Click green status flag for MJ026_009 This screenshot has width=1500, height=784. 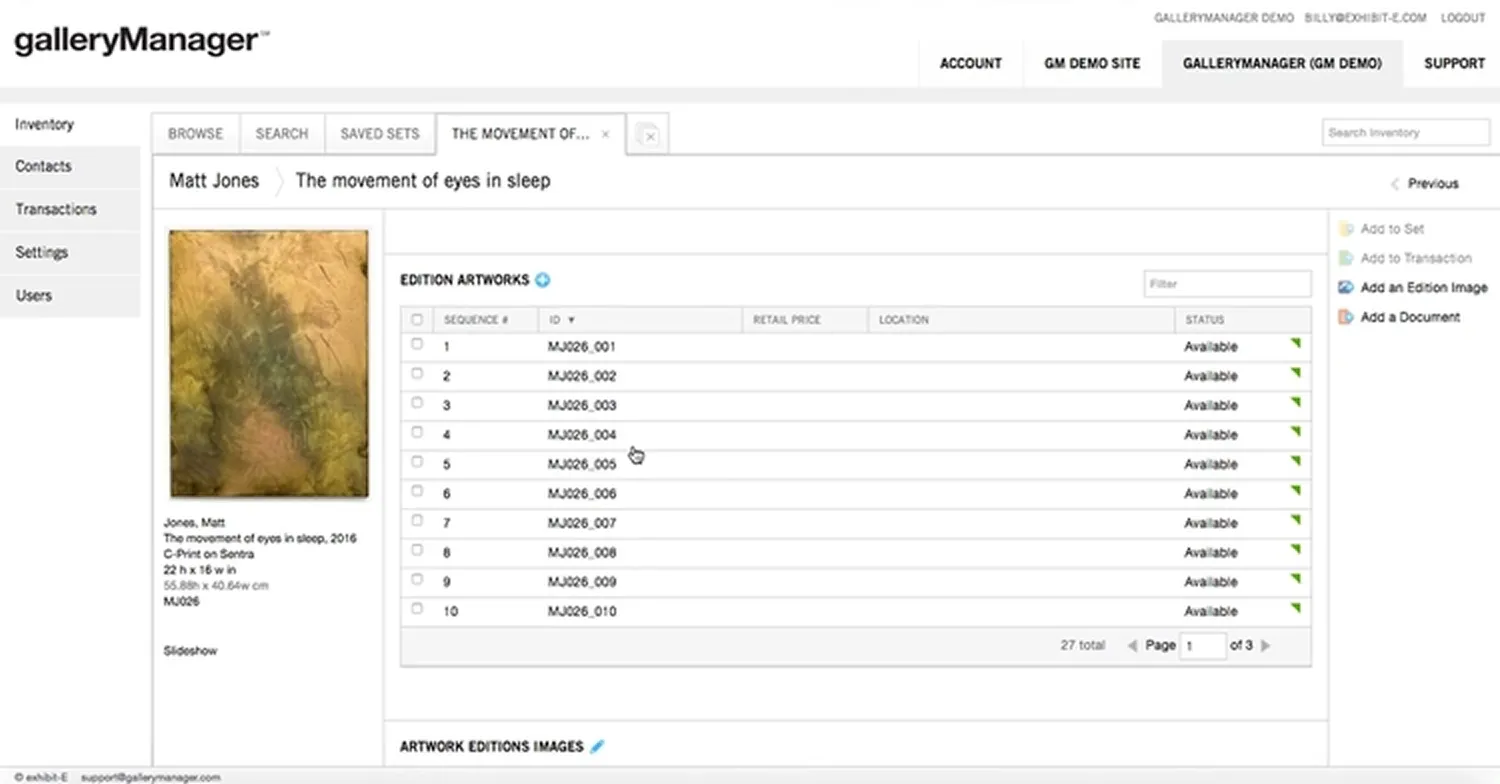pyautogui.click(x=1296, y=578)
